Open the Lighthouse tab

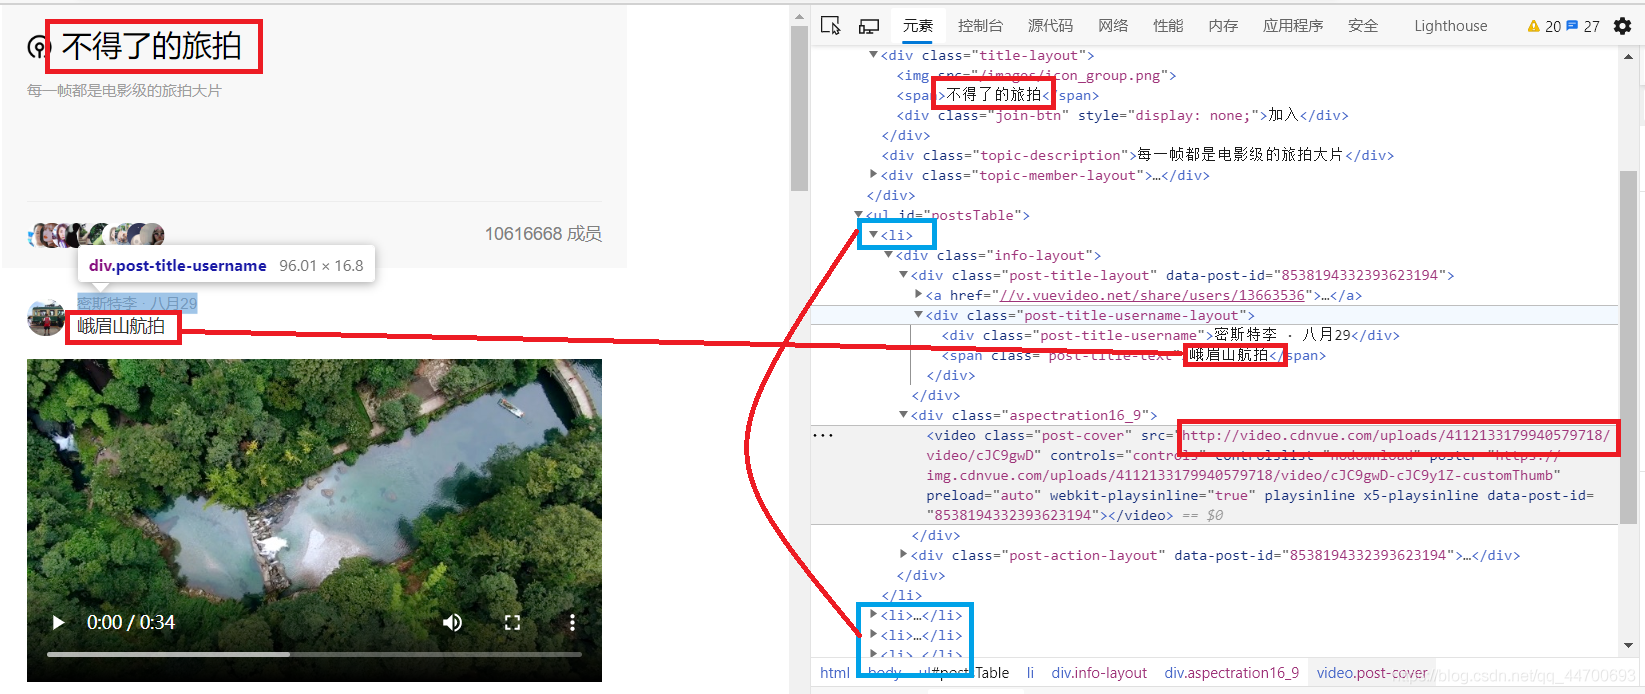point(1450,26)
